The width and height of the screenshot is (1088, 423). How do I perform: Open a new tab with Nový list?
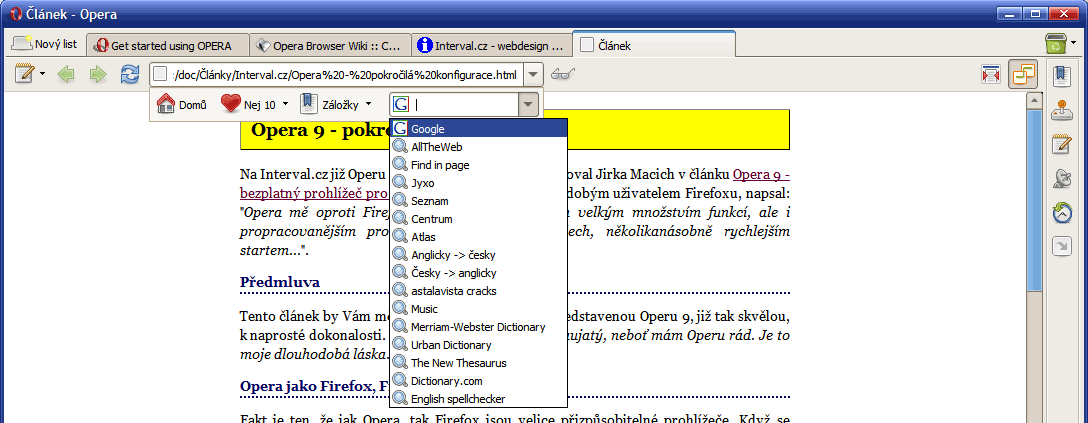44,44
